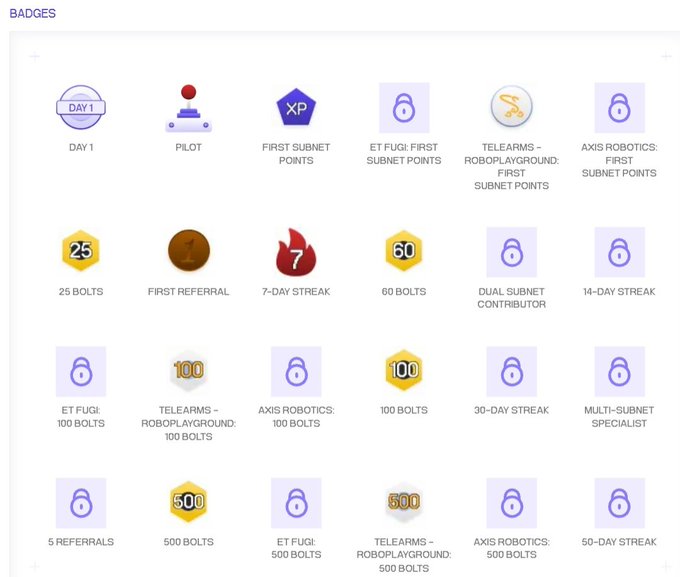
Task: Select the Pilot joystick badge icon
Action: 189,108
